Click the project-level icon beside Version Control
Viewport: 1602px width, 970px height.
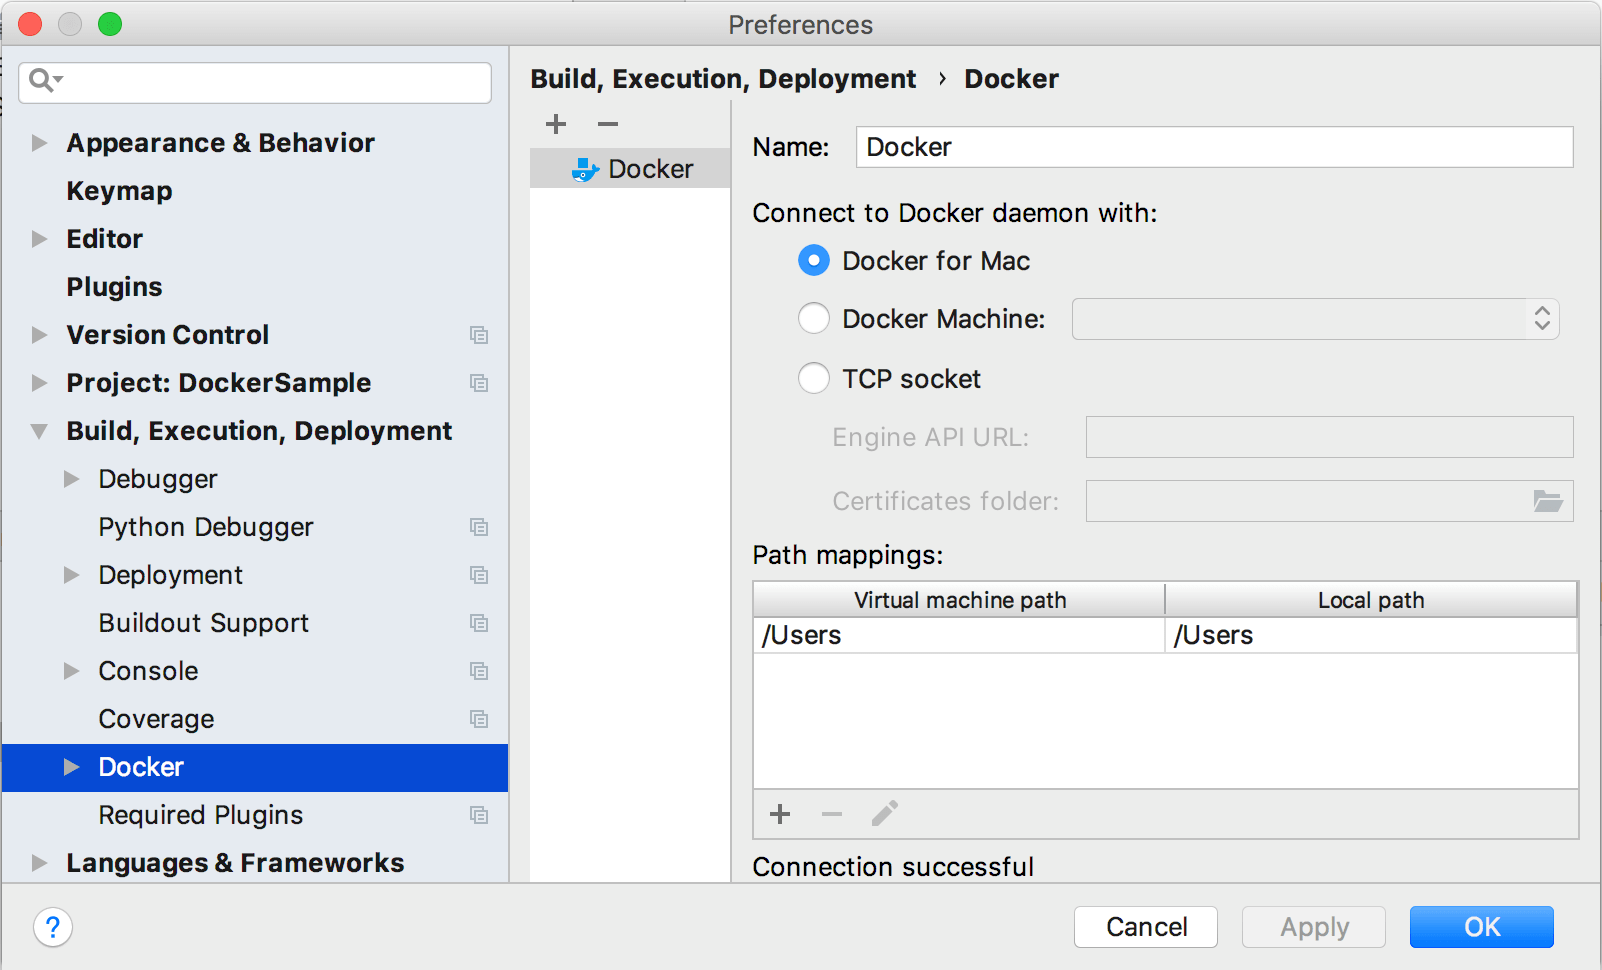click(x=479, y=335)
